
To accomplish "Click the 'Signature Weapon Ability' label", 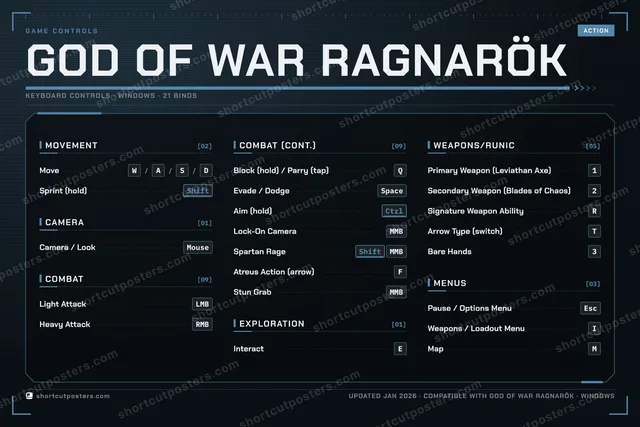I will tap(476, 211).
